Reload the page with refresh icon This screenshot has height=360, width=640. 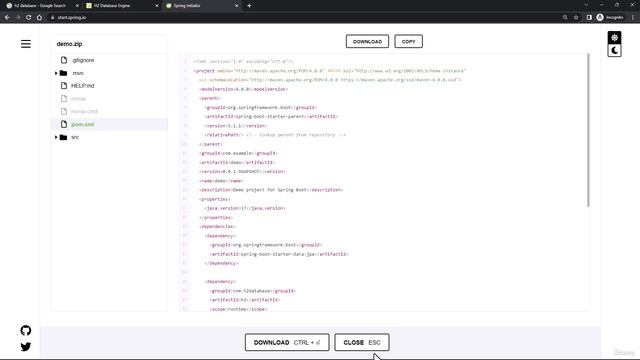(29, 18)
